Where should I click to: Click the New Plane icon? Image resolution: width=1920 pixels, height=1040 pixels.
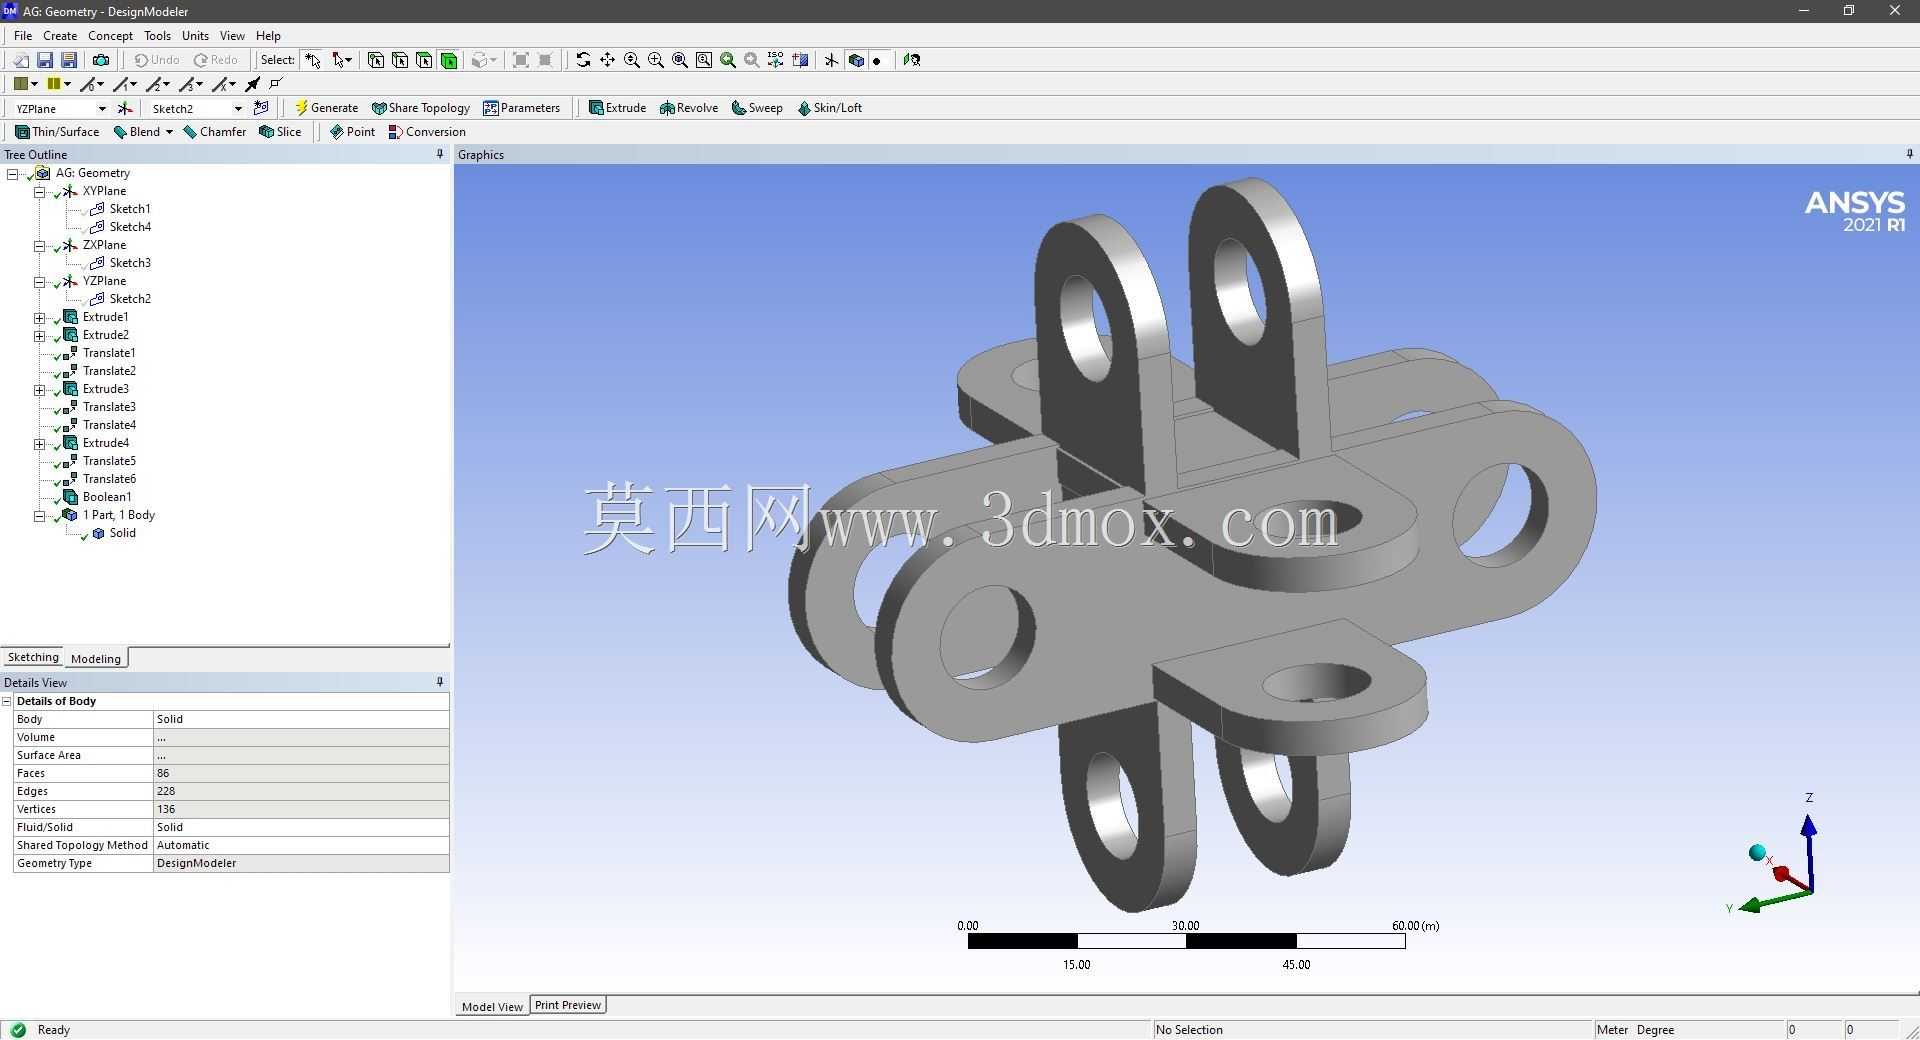(x=125, y=108)
